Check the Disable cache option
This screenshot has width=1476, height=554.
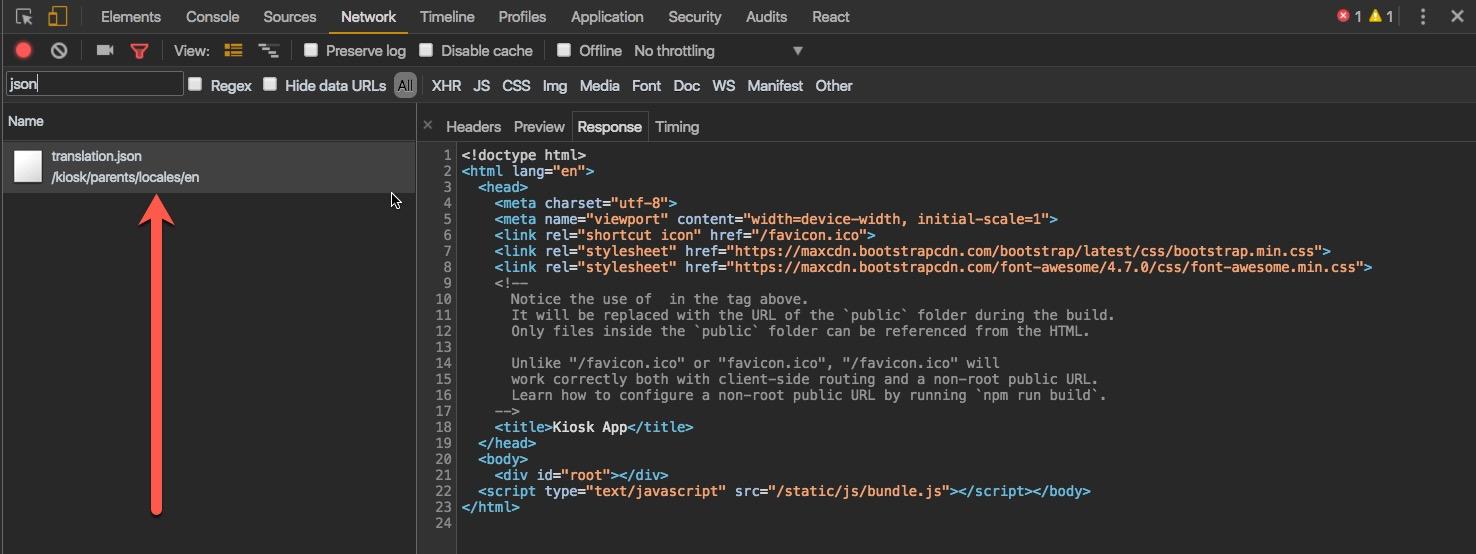426,50
